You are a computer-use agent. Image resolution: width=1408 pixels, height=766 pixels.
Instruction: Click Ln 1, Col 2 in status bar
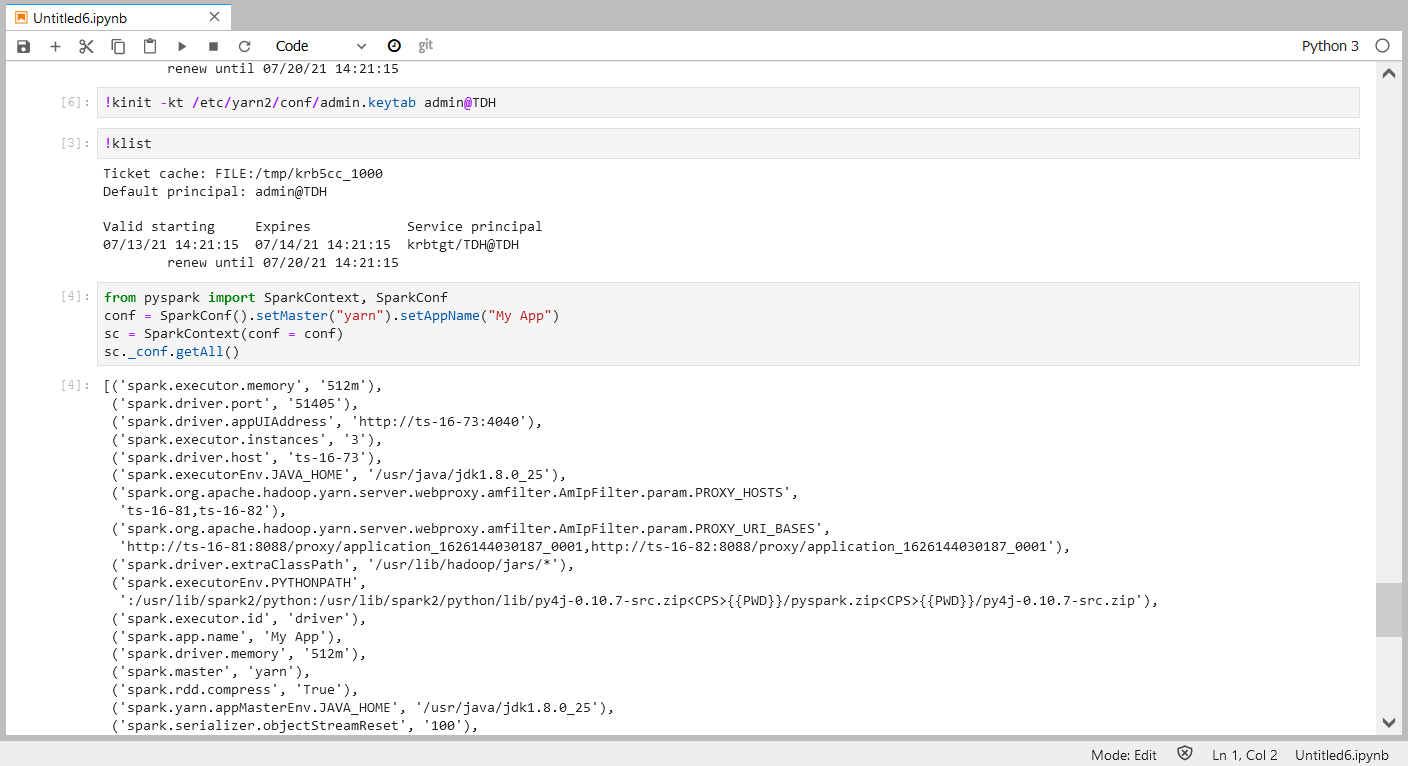tap(1244, 755)
